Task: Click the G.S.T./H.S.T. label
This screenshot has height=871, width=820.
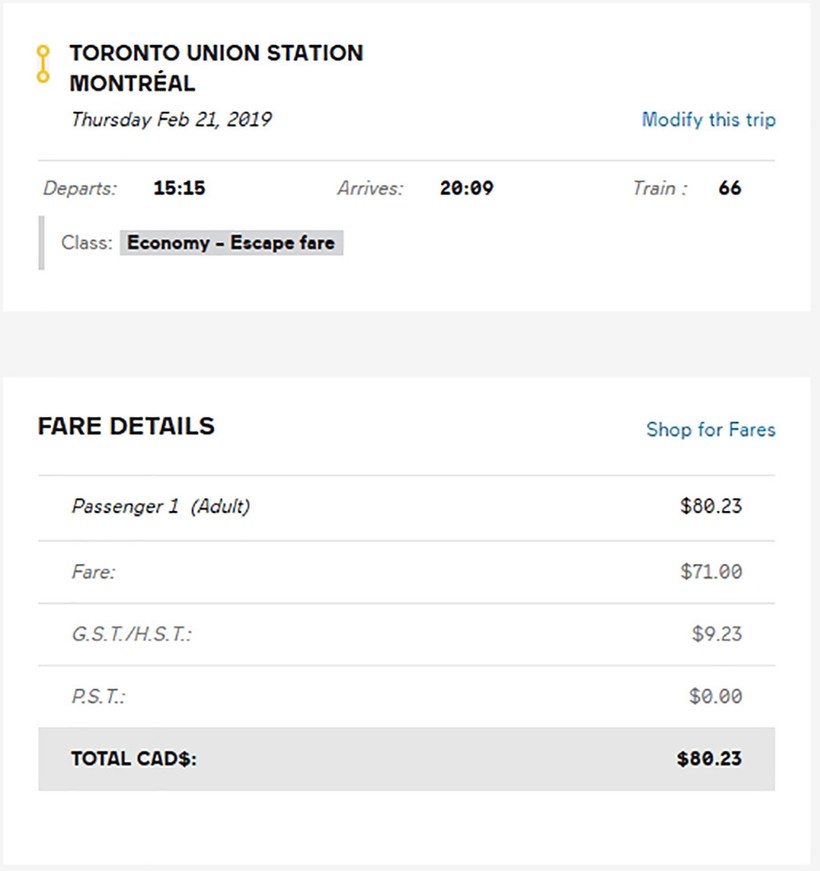Action: click(132, 634)
